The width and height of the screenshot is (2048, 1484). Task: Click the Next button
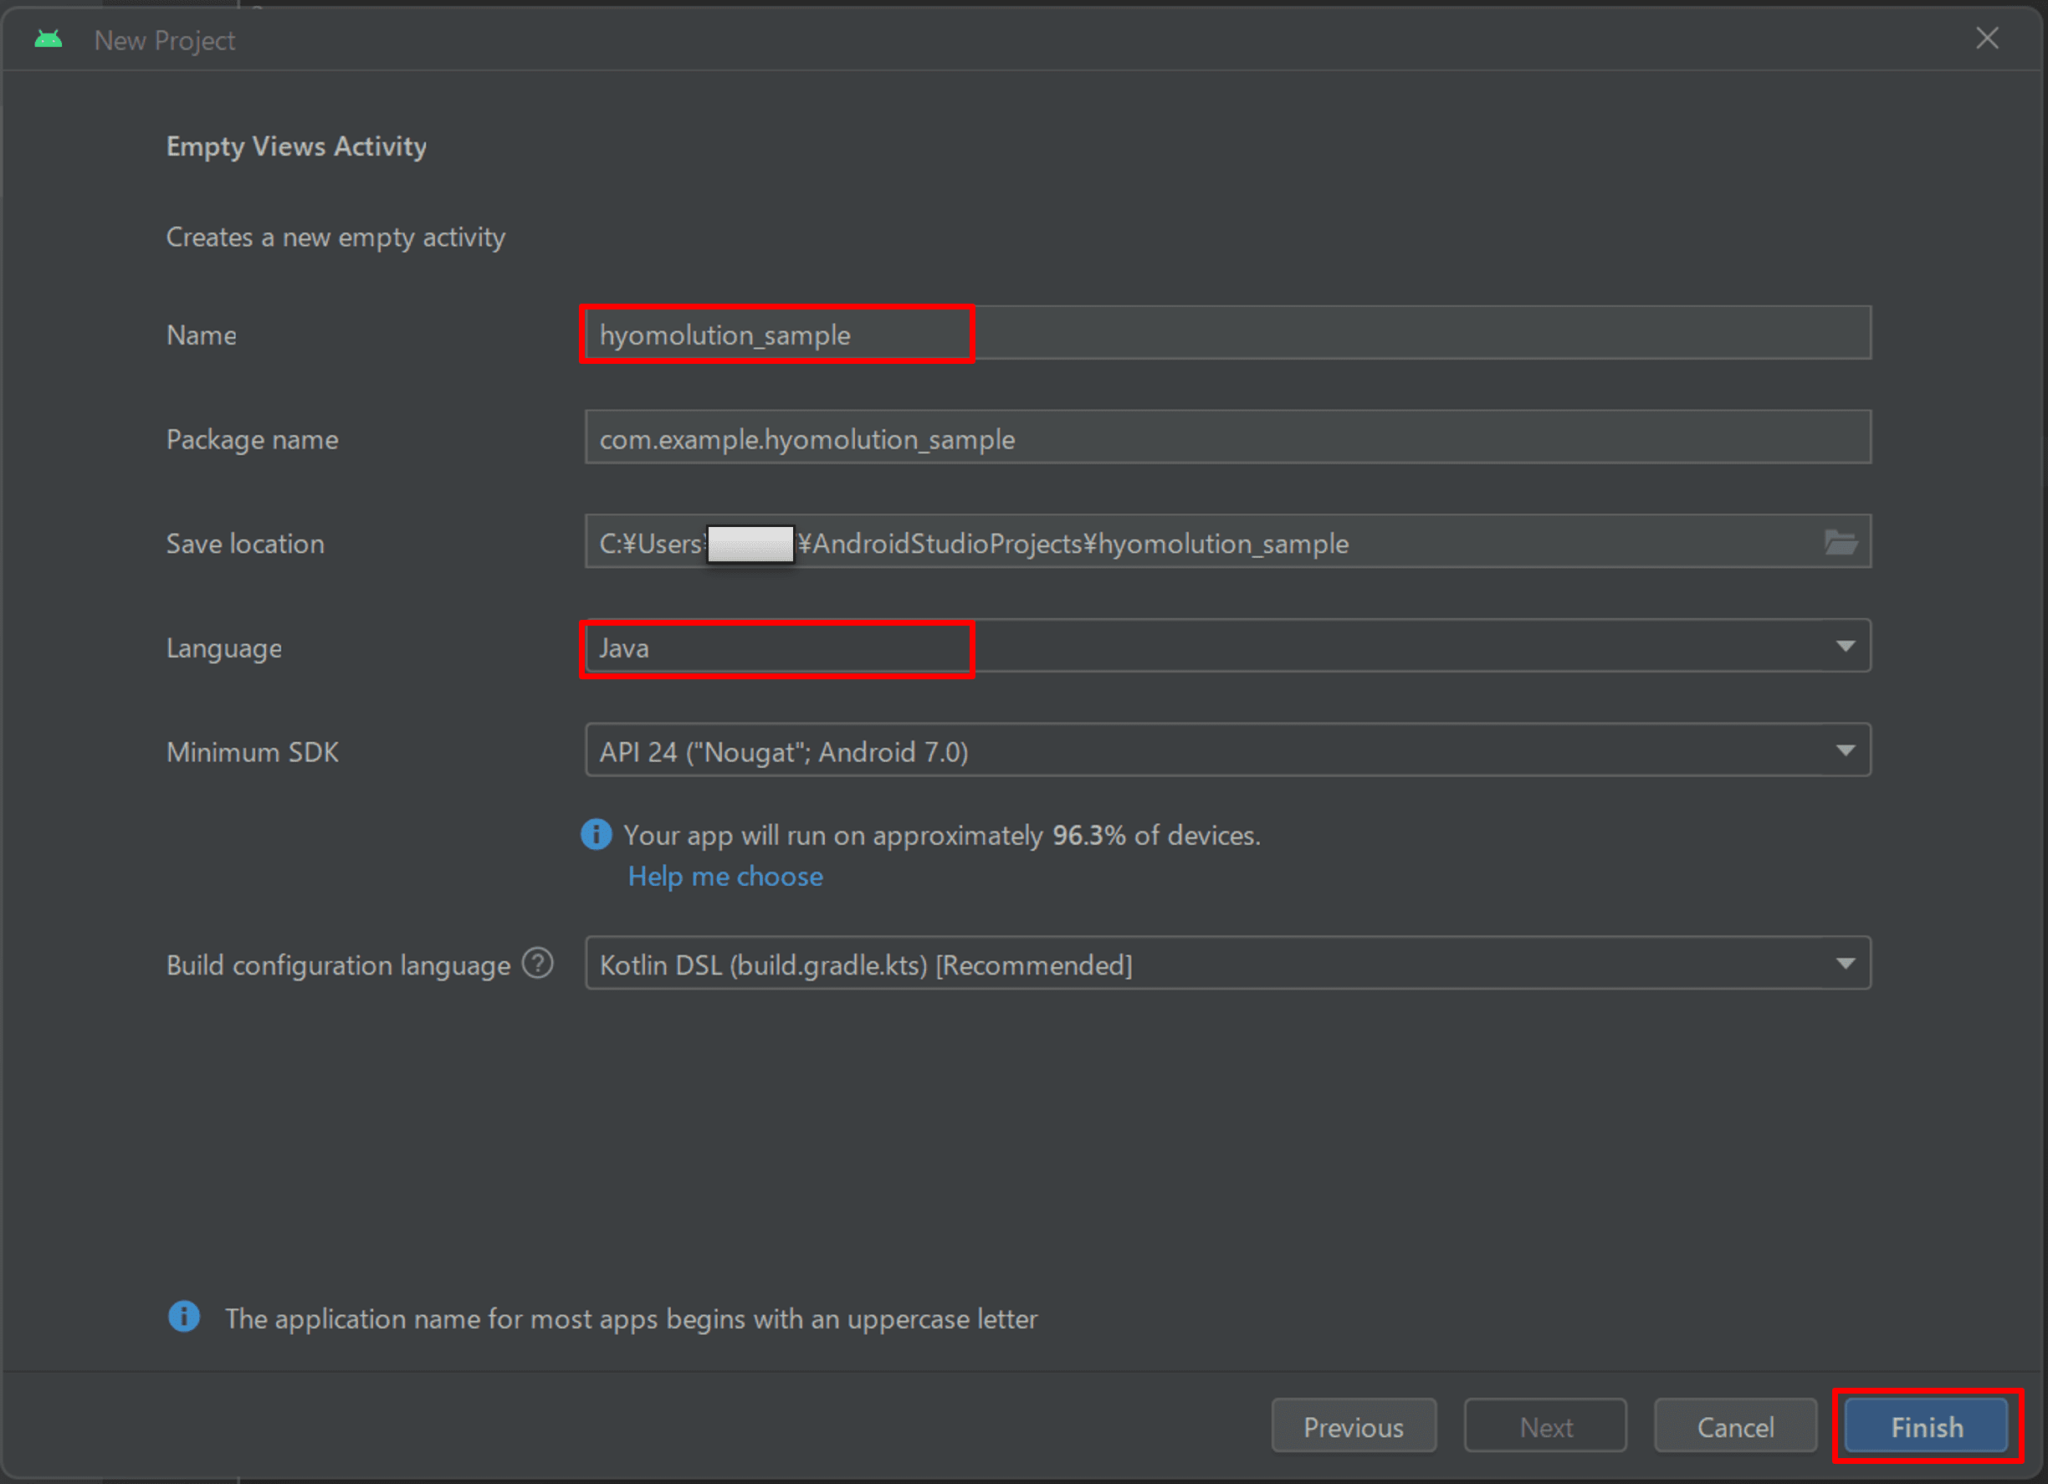1544,1426
